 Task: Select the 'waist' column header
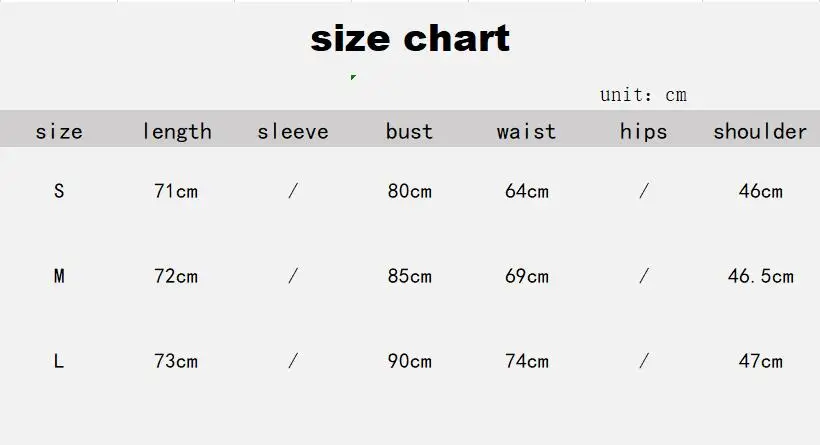click(x=526, y=131)
